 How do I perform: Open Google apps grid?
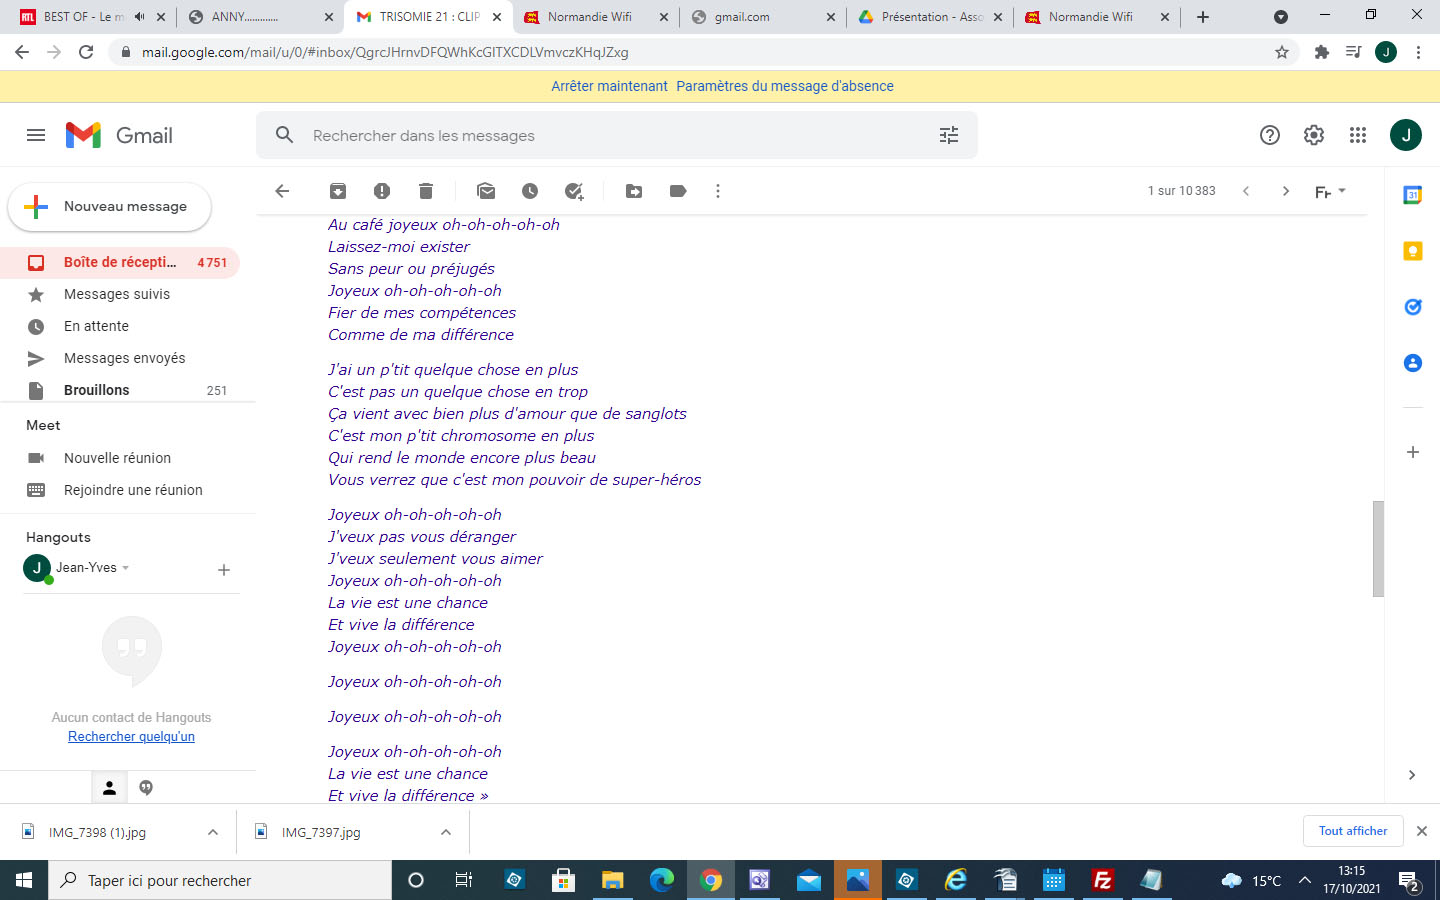point(1358,135)
